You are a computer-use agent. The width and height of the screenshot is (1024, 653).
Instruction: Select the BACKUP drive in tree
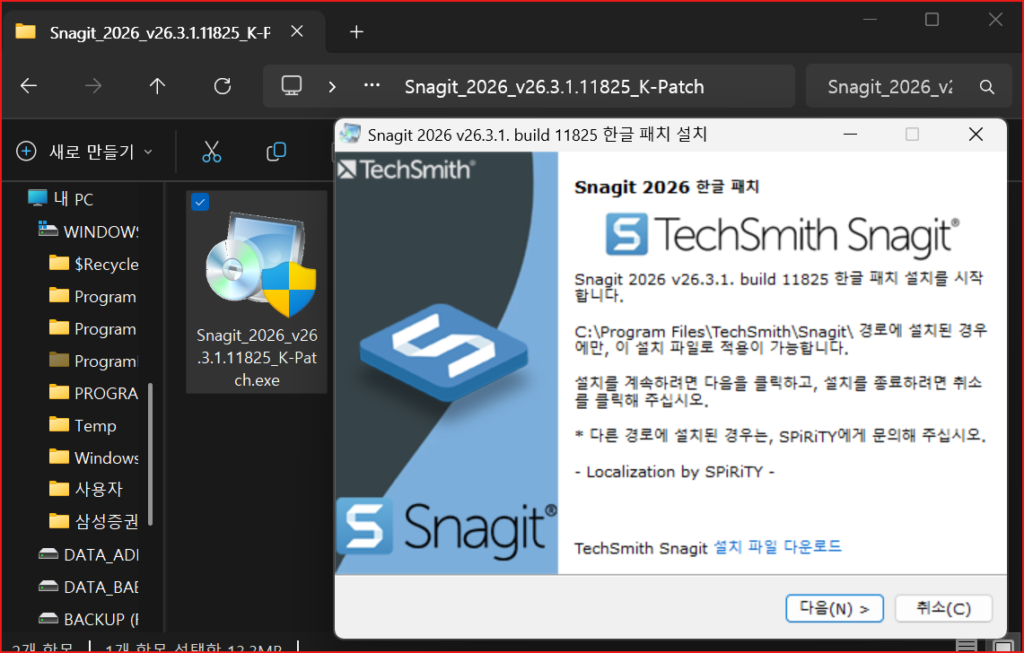(x=89, y=619)
